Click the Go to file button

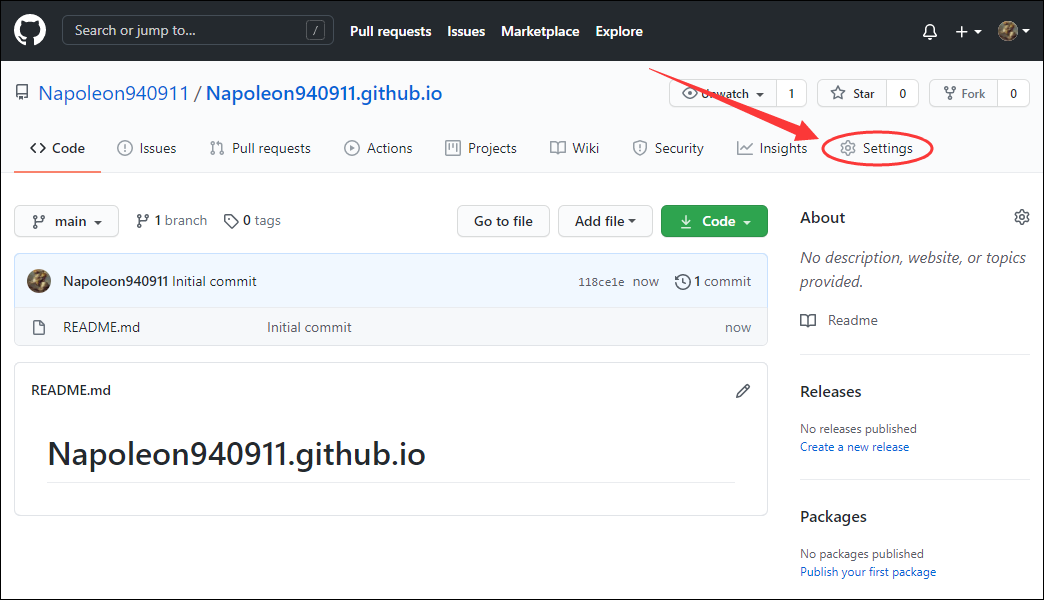pos(503,221)
